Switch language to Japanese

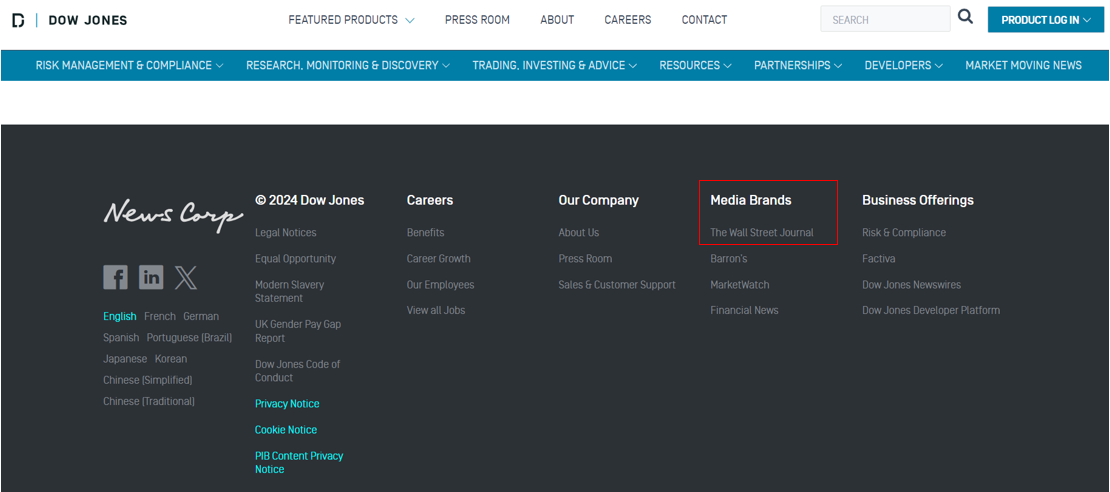coord(125,359)
